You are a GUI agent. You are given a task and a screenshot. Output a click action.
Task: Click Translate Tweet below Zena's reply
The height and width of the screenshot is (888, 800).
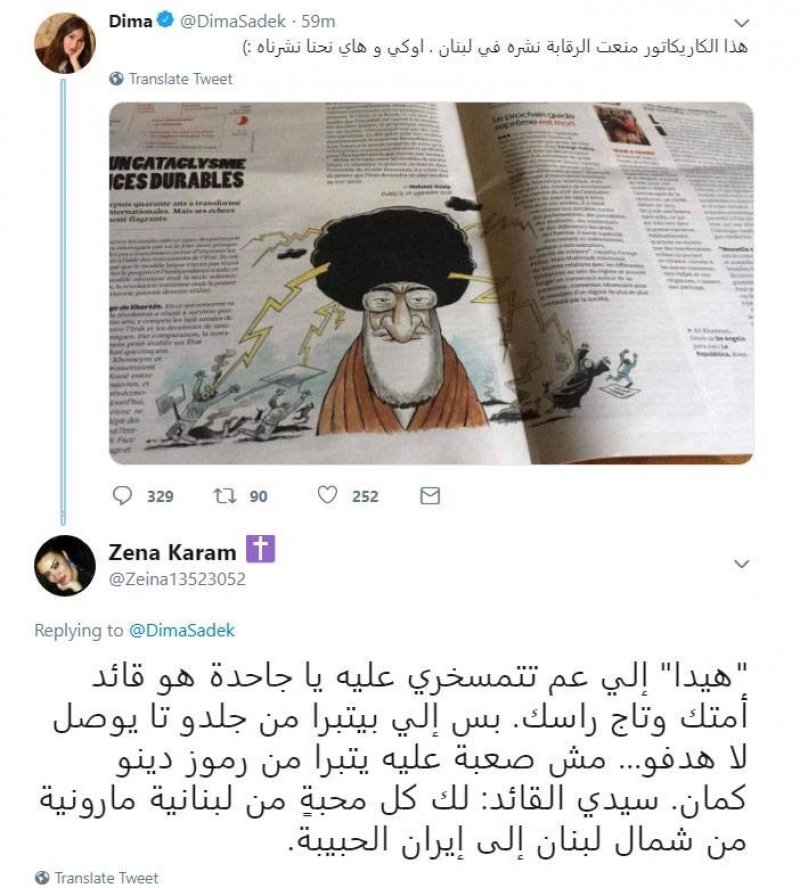106,877
